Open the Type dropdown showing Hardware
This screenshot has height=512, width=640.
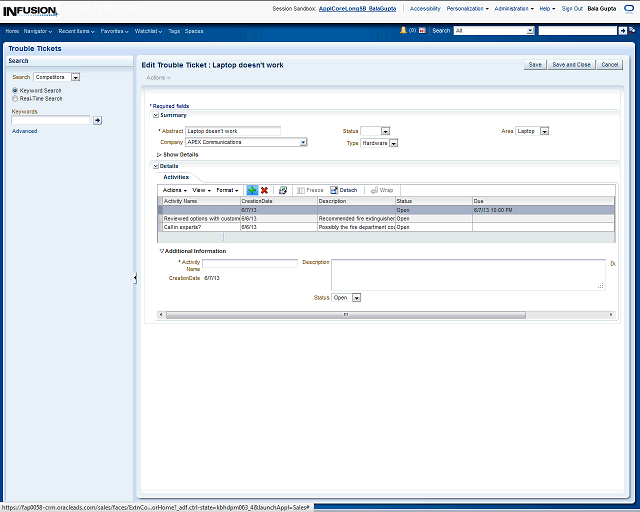coord(393,143)
